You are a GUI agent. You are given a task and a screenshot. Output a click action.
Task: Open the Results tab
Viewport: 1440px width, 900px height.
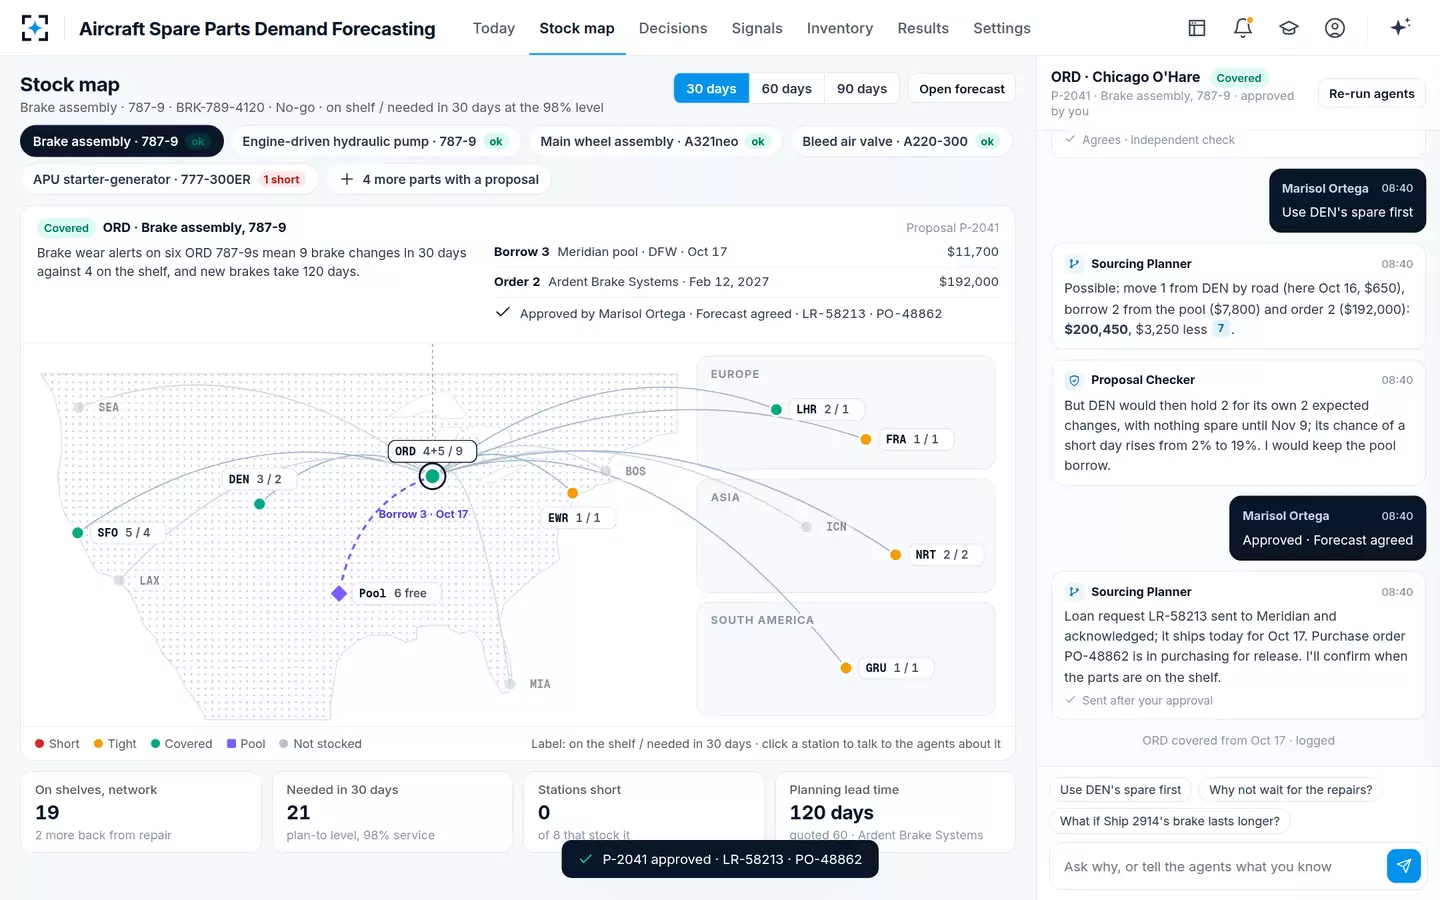click(x=923, y=28)
